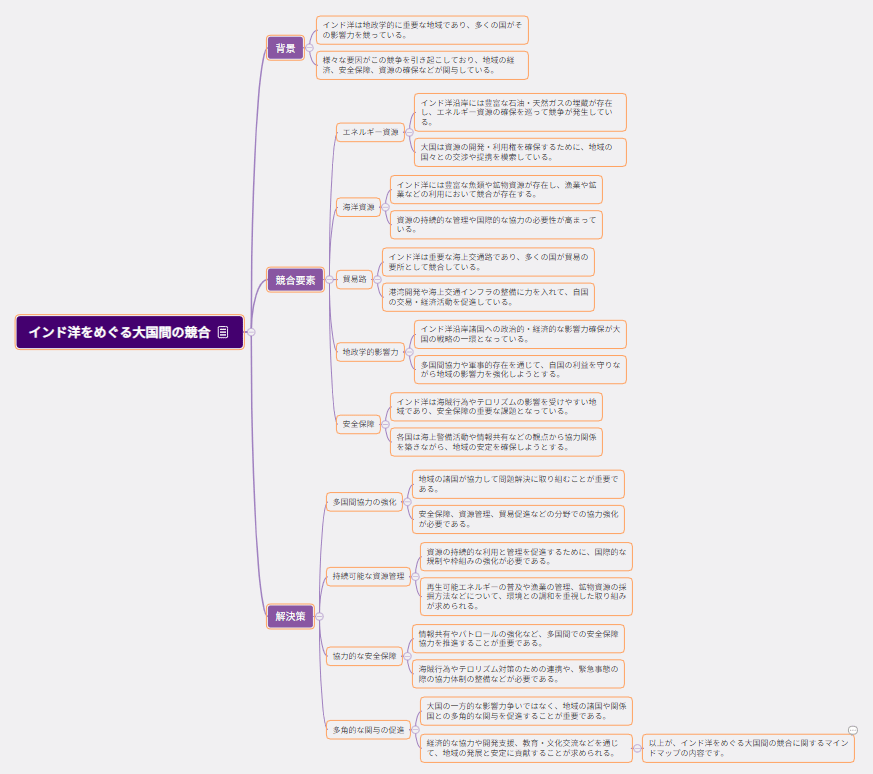Screen dimensions: 873x774
Task: Select the 多角的な関与の促進 subtopic node
Action: point(369,730)
